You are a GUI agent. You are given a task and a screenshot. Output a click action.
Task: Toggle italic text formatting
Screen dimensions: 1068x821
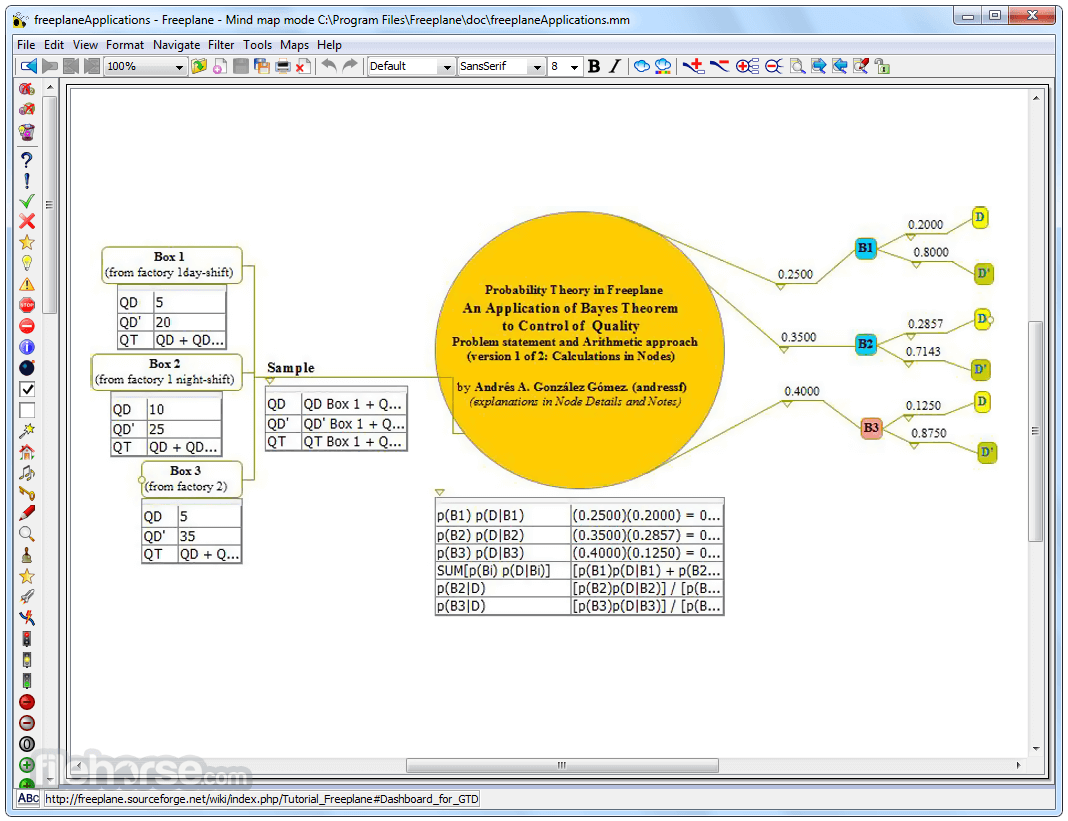(x=615, y=66)
